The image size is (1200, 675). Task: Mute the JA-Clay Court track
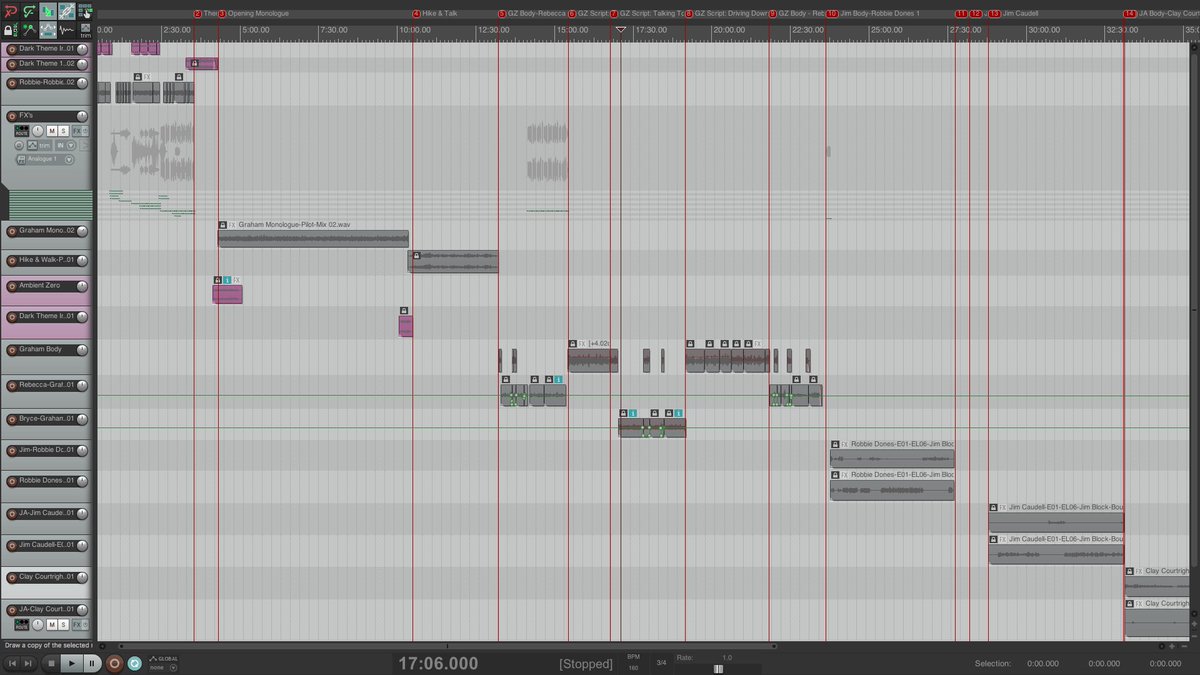pyautogui.click(x=52, y=625)
